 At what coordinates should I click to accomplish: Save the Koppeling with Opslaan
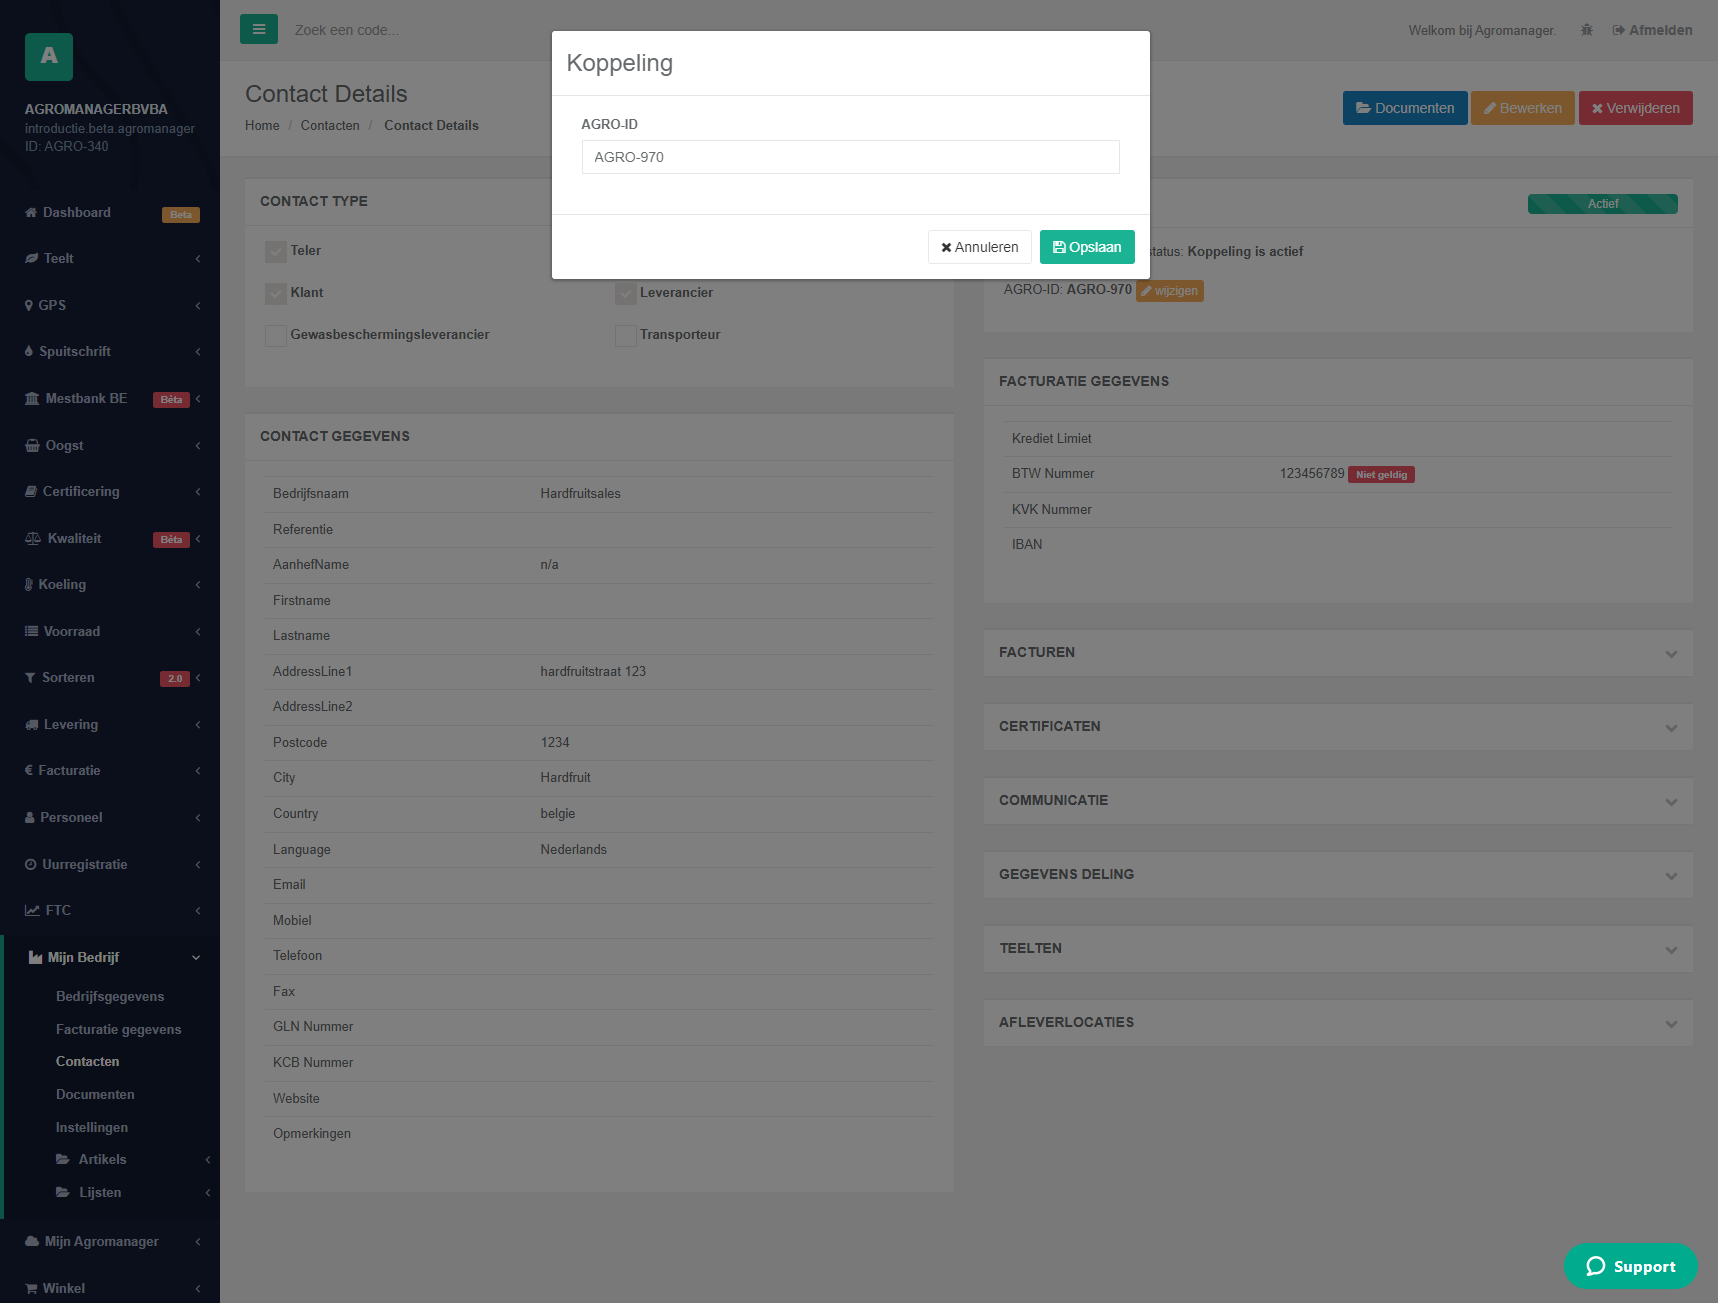pyautogui.click(x=1087, y=247)
